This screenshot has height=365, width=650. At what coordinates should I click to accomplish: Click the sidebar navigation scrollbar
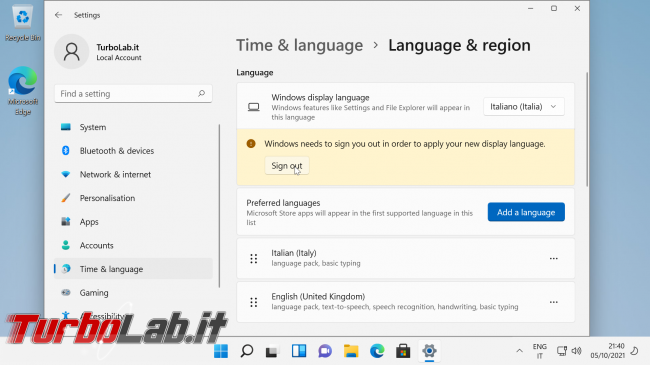click(219, 206)
